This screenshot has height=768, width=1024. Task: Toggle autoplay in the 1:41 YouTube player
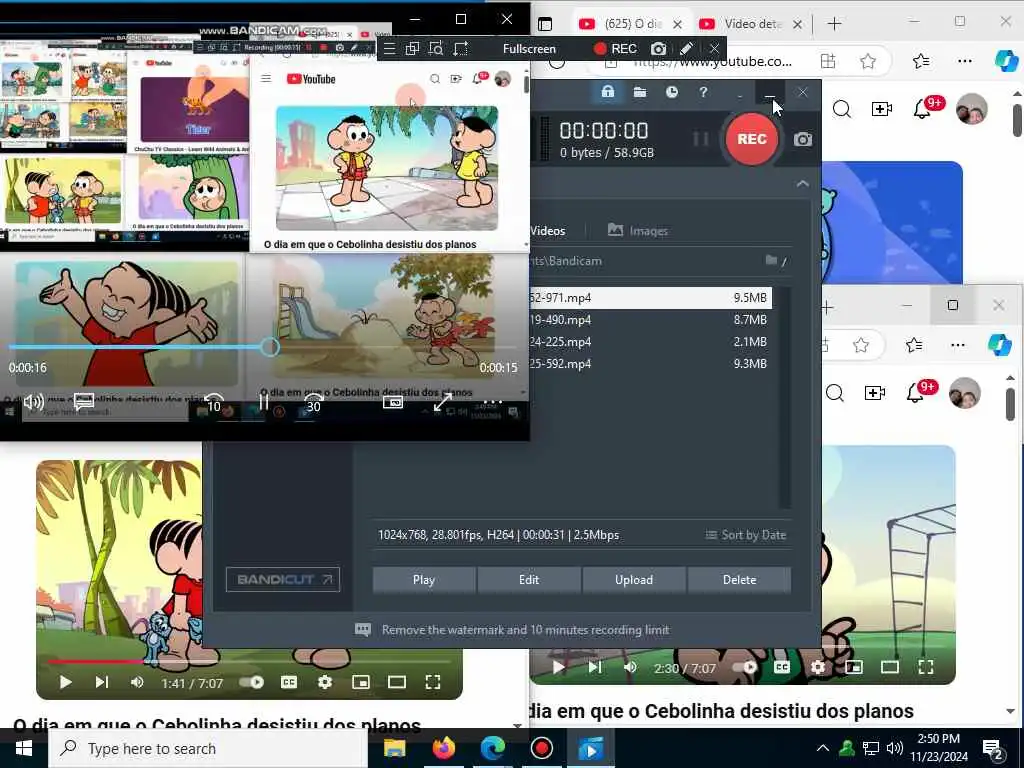[x=251, y=682]
